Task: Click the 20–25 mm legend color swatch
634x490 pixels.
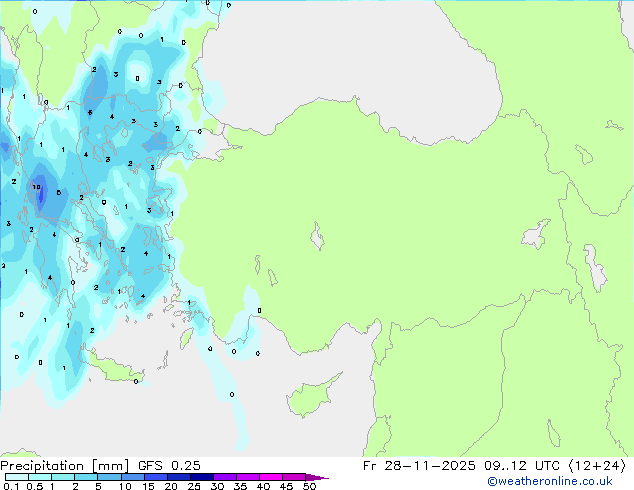Action: pos(178,477)
